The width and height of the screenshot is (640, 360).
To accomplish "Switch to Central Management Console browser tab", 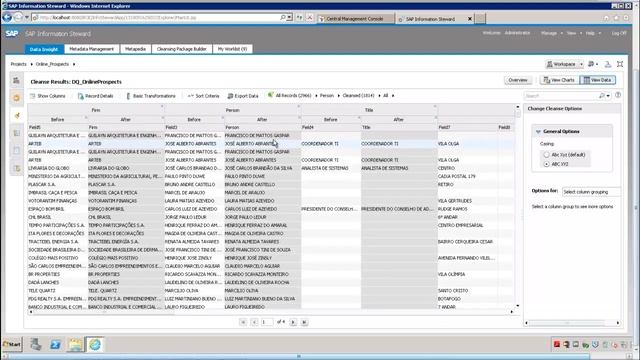I will [x=356, y=18].
